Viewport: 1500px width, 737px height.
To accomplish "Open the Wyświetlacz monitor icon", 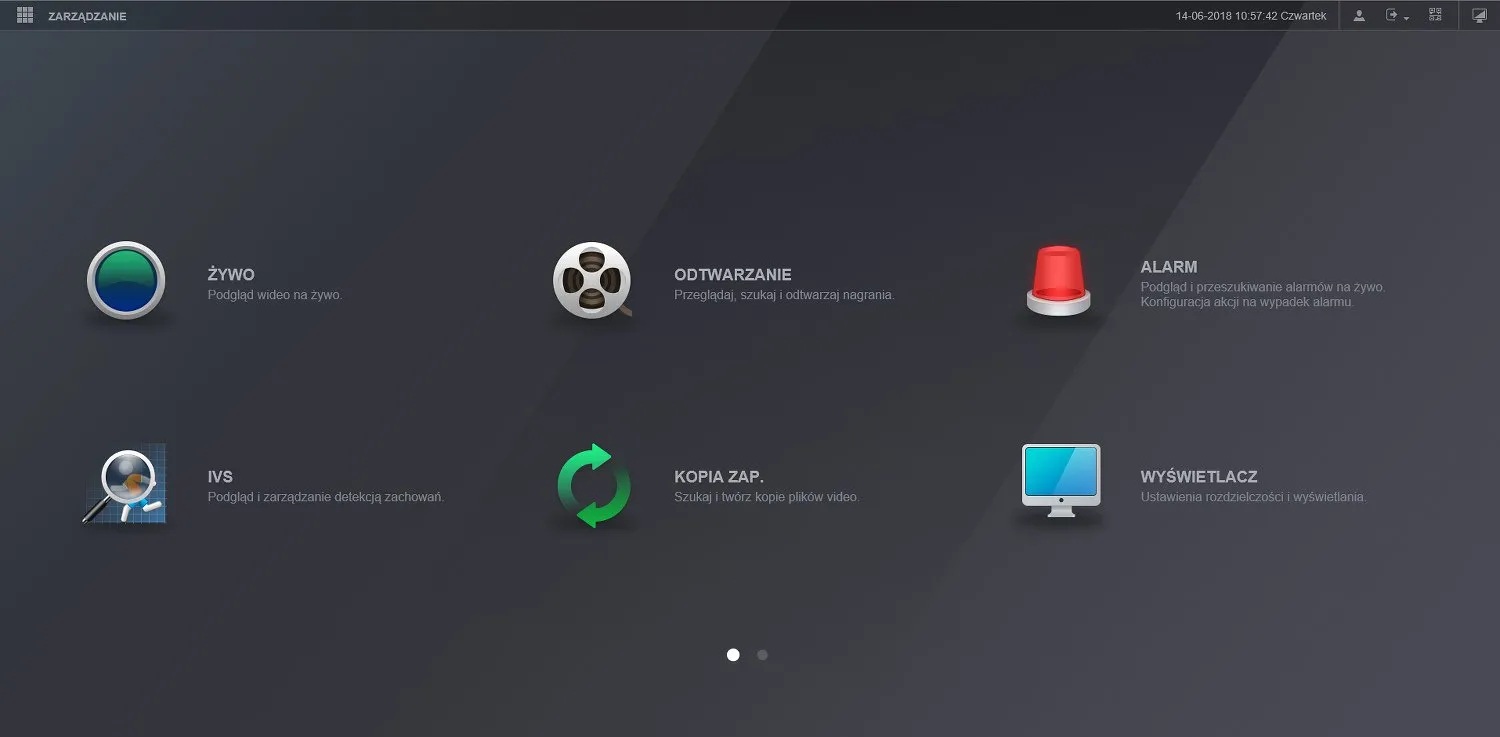I will coord(1060,482).
